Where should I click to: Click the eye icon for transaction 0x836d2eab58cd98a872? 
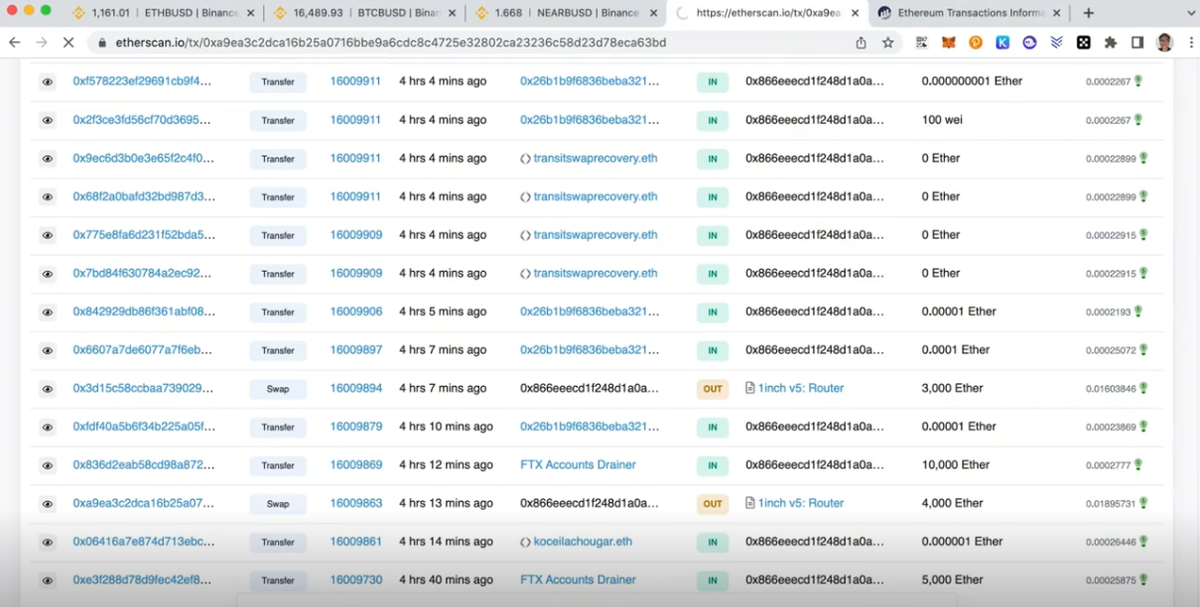click(x=47, y=465)
